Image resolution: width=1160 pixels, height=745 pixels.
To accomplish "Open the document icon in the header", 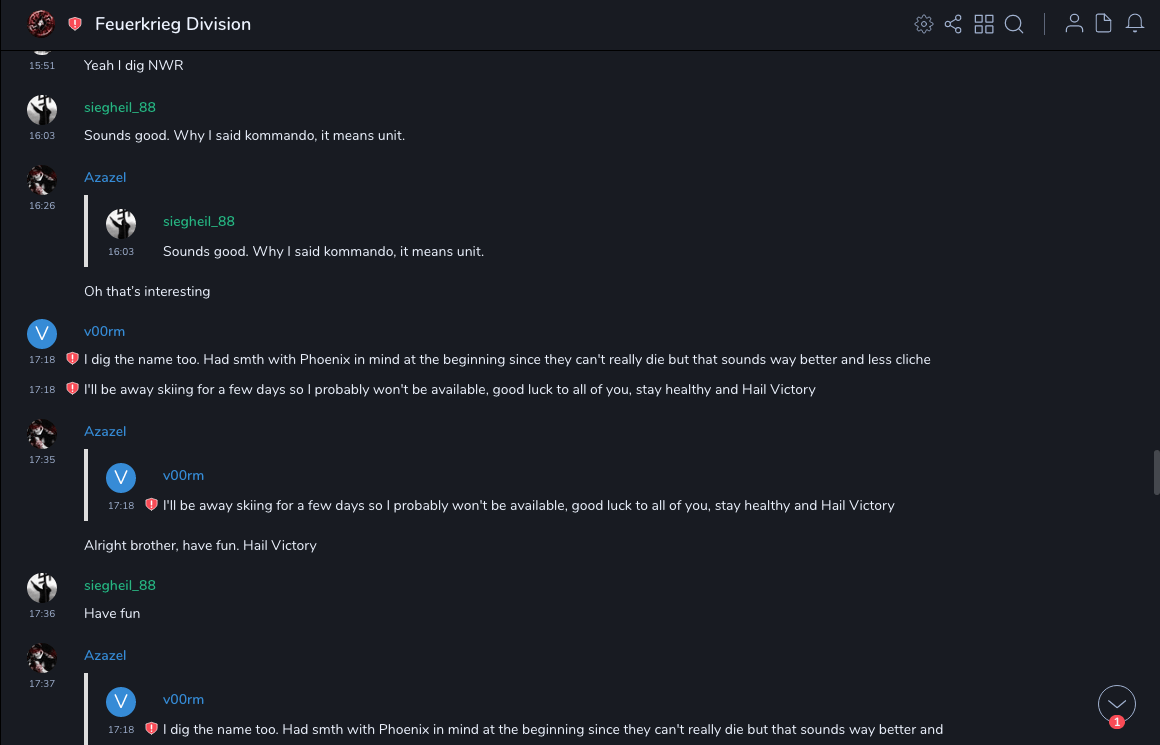I will pyautogui.click(x=1104, y=24).
